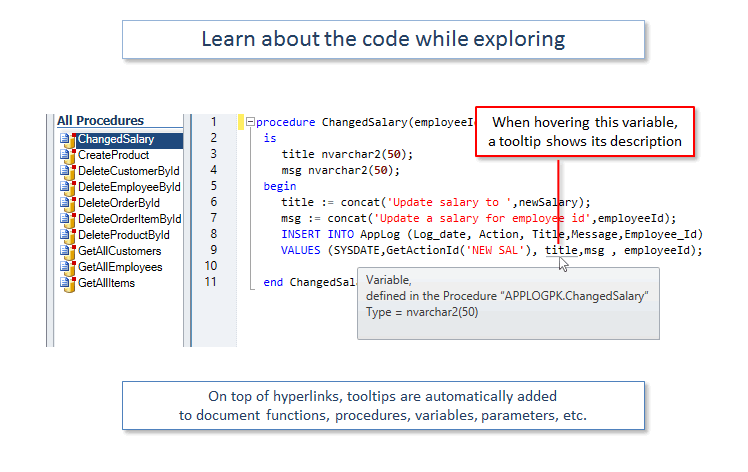Click the icon beside DeleteOrderById
Screen dimensions: 748x472
pyautogui.click(x=68, y=204)
